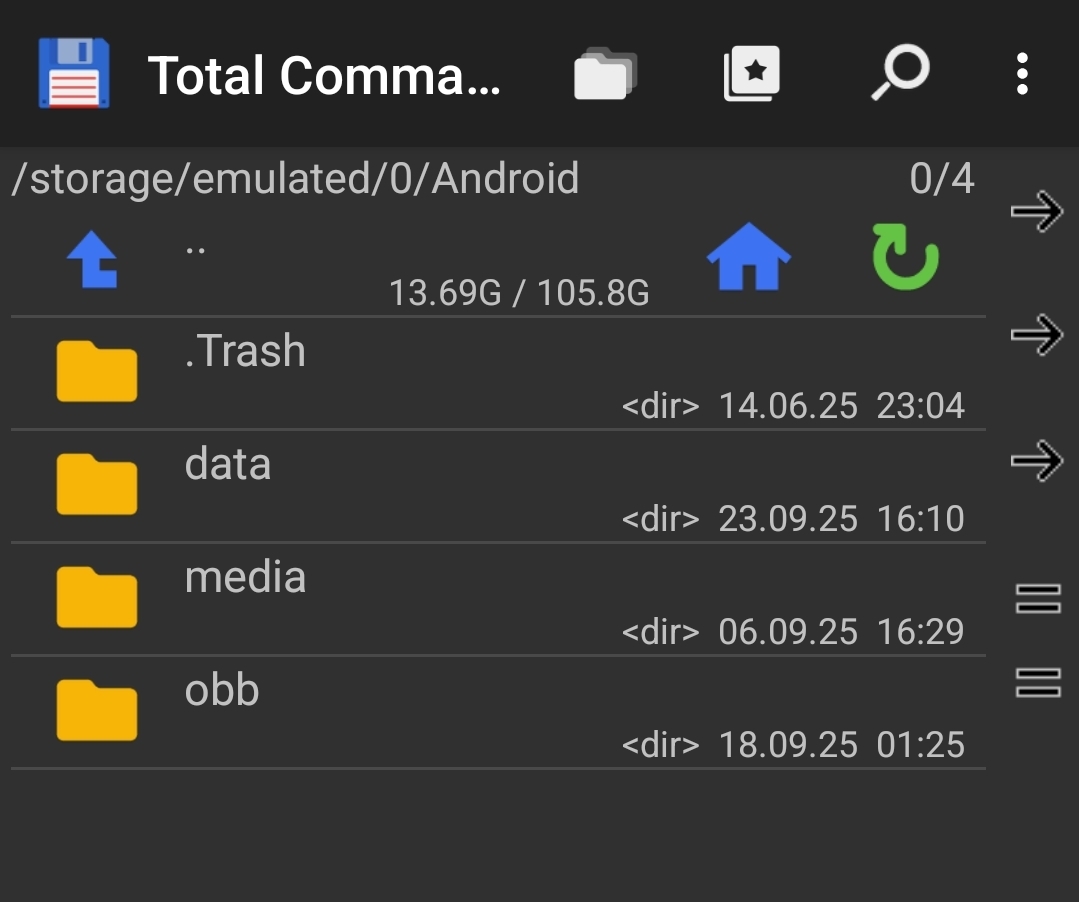Refresh listing with green reload icon
Viewport: 1079px width, 902px height.
pos(905,258)
